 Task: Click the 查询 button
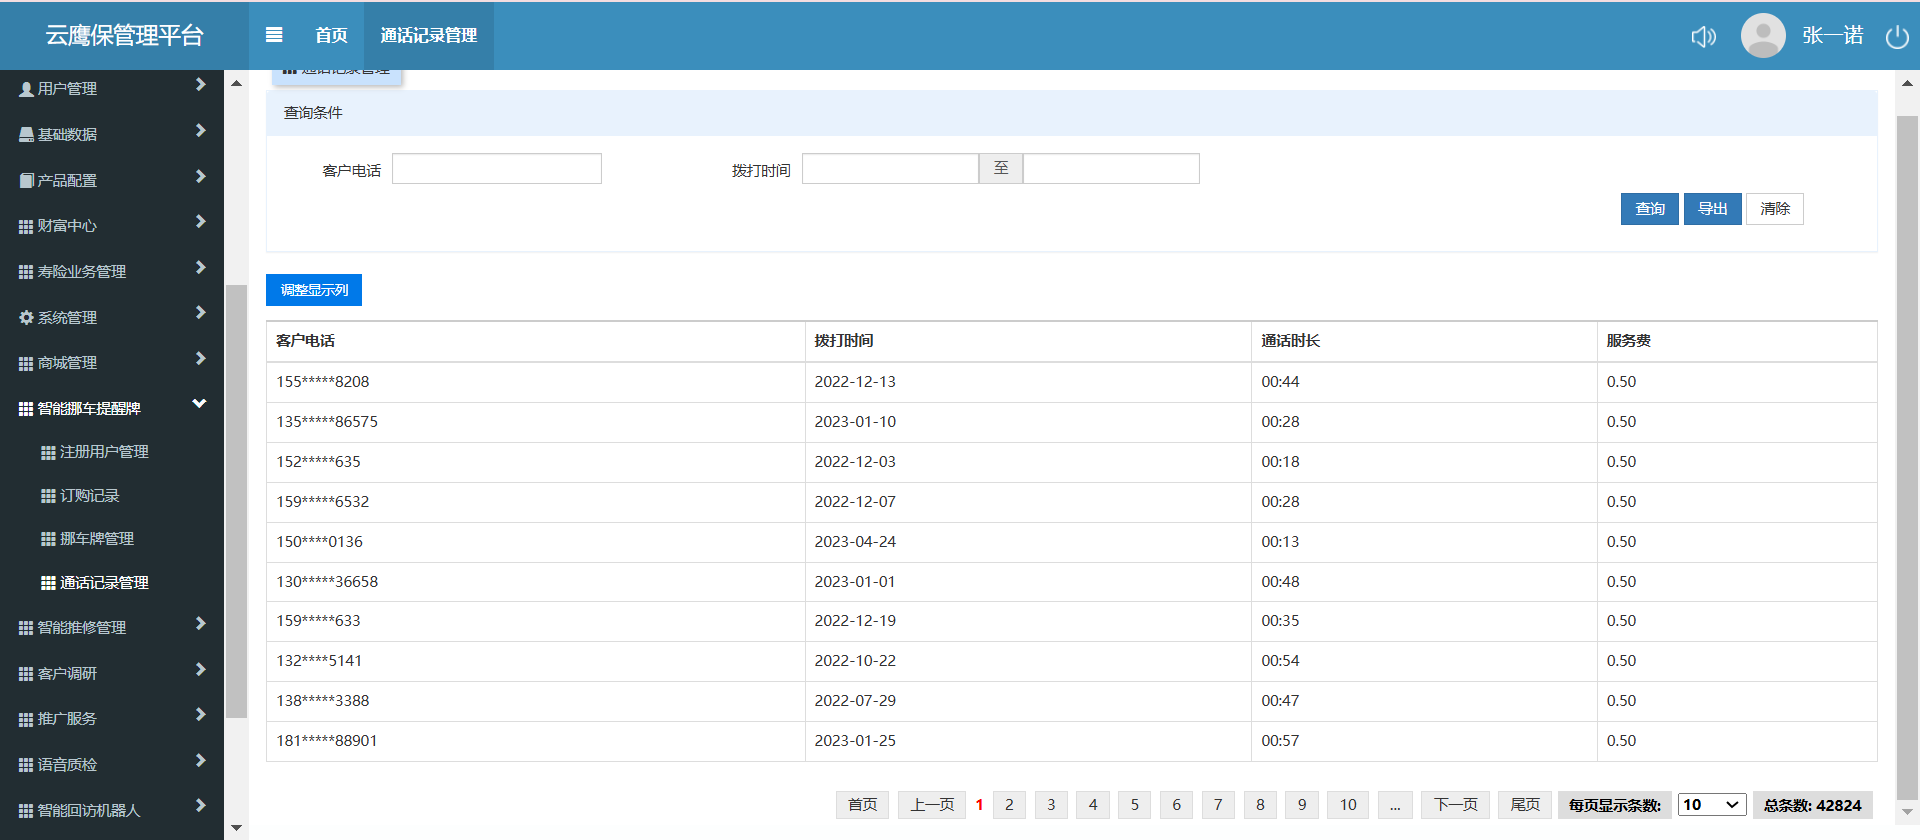[1649, 209]
